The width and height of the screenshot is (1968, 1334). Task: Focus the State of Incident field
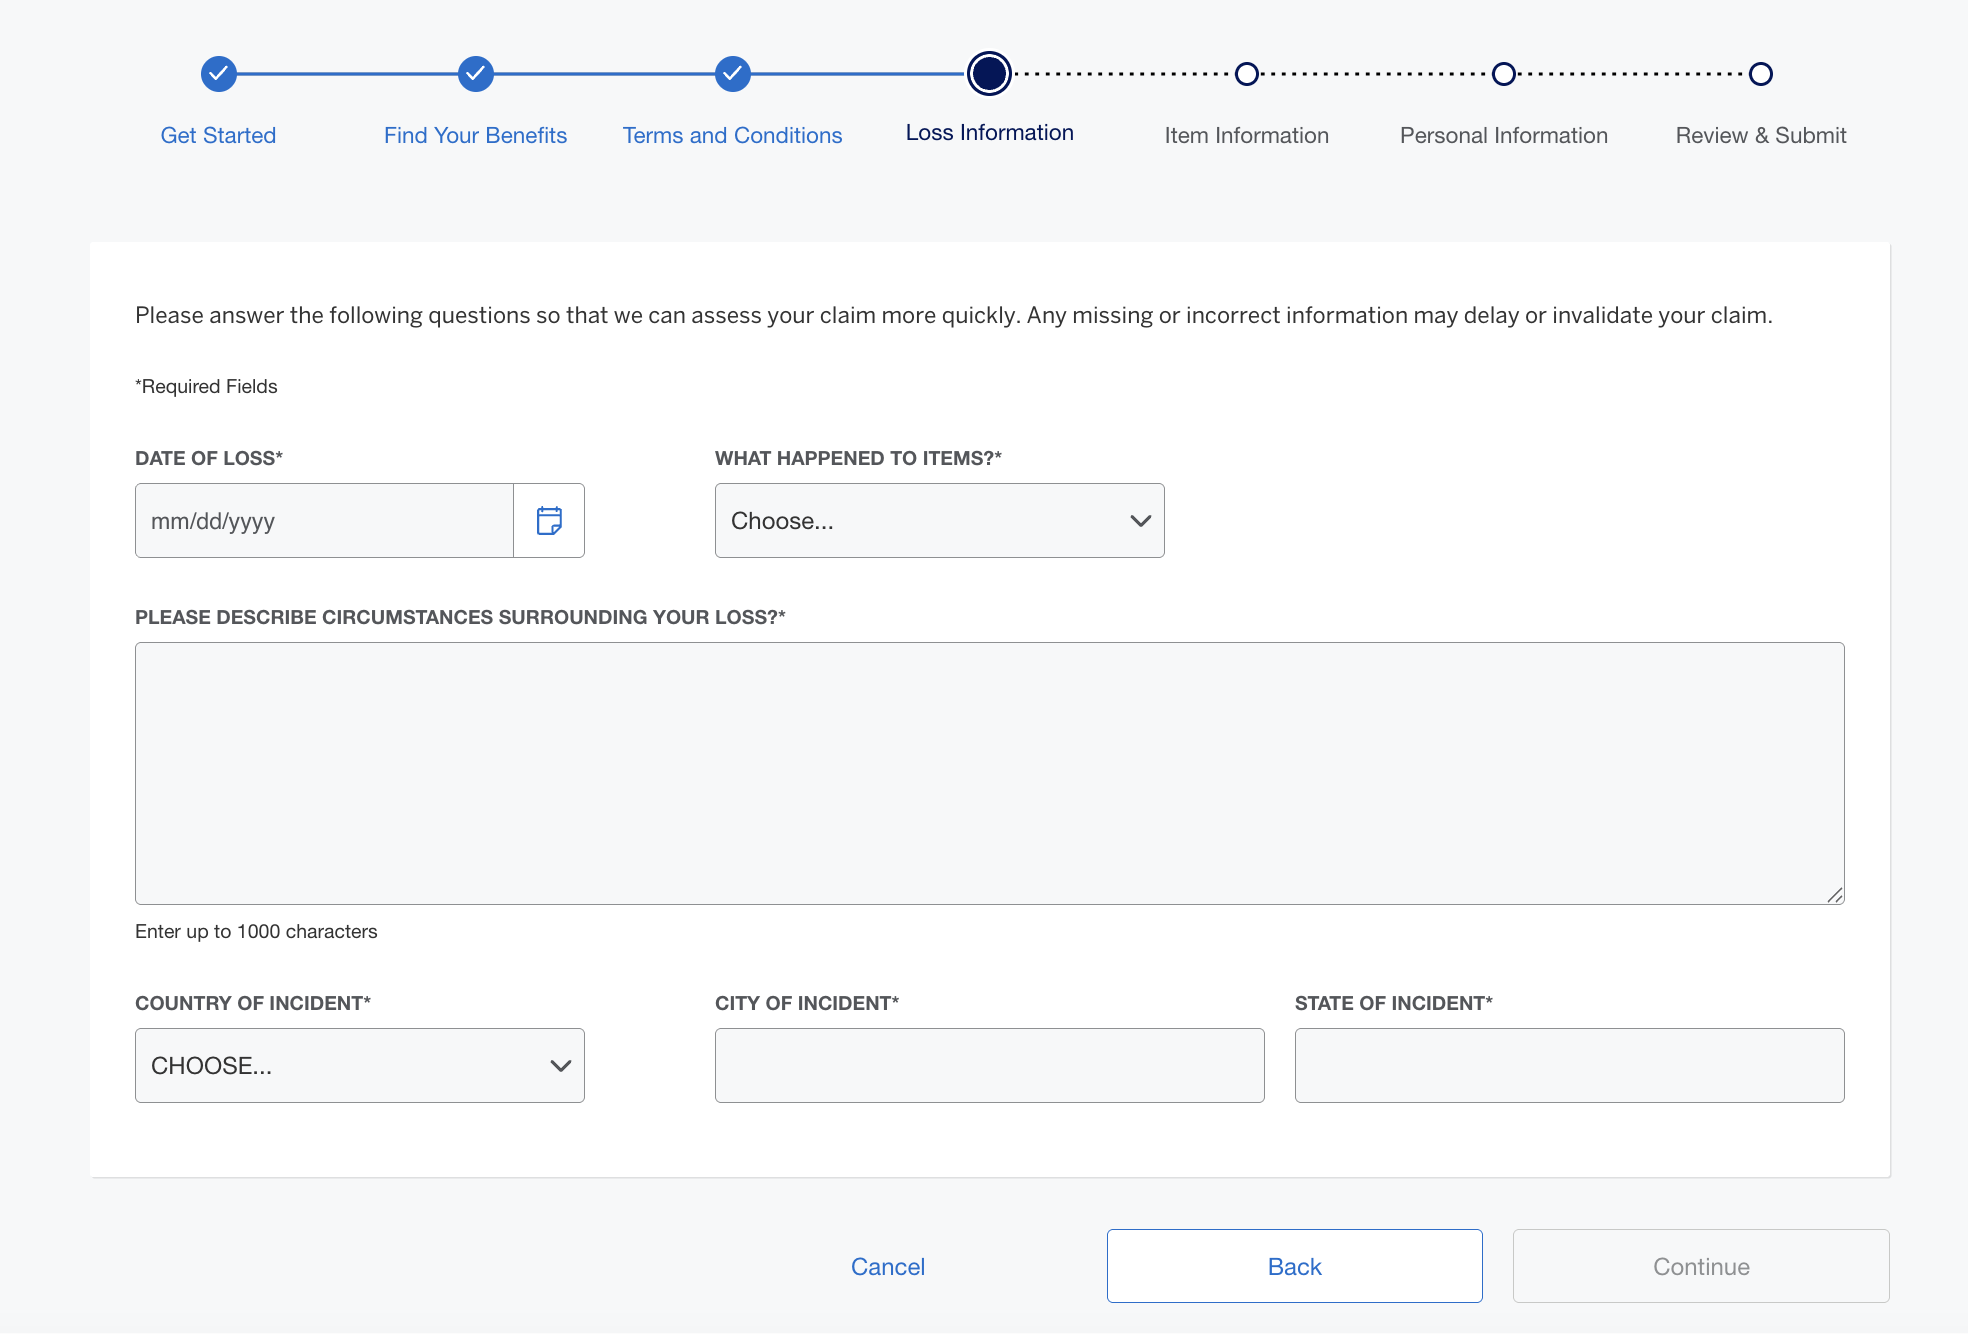[x=1569, y=1065]
